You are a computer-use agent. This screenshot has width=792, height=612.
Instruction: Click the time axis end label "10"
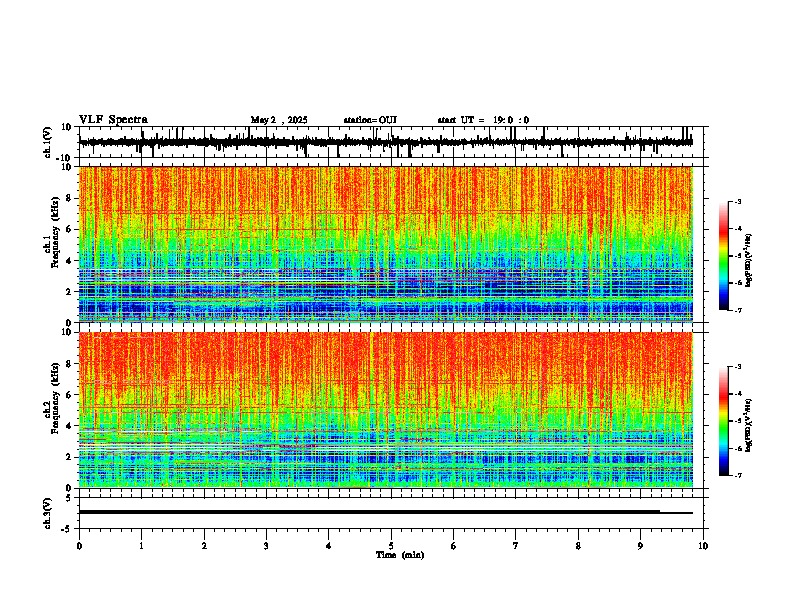[703, 546]
